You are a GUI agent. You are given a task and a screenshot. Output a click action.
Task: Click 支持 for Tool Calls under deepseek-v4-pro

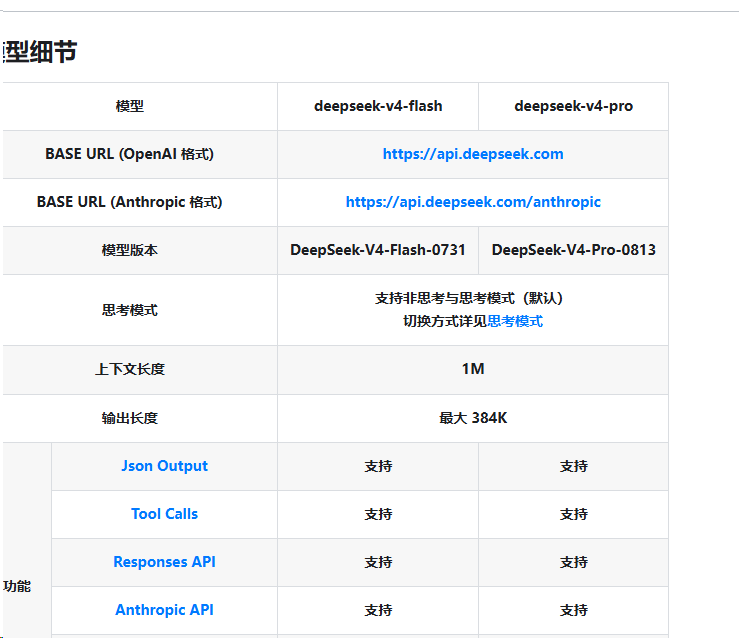click(574, 514)
